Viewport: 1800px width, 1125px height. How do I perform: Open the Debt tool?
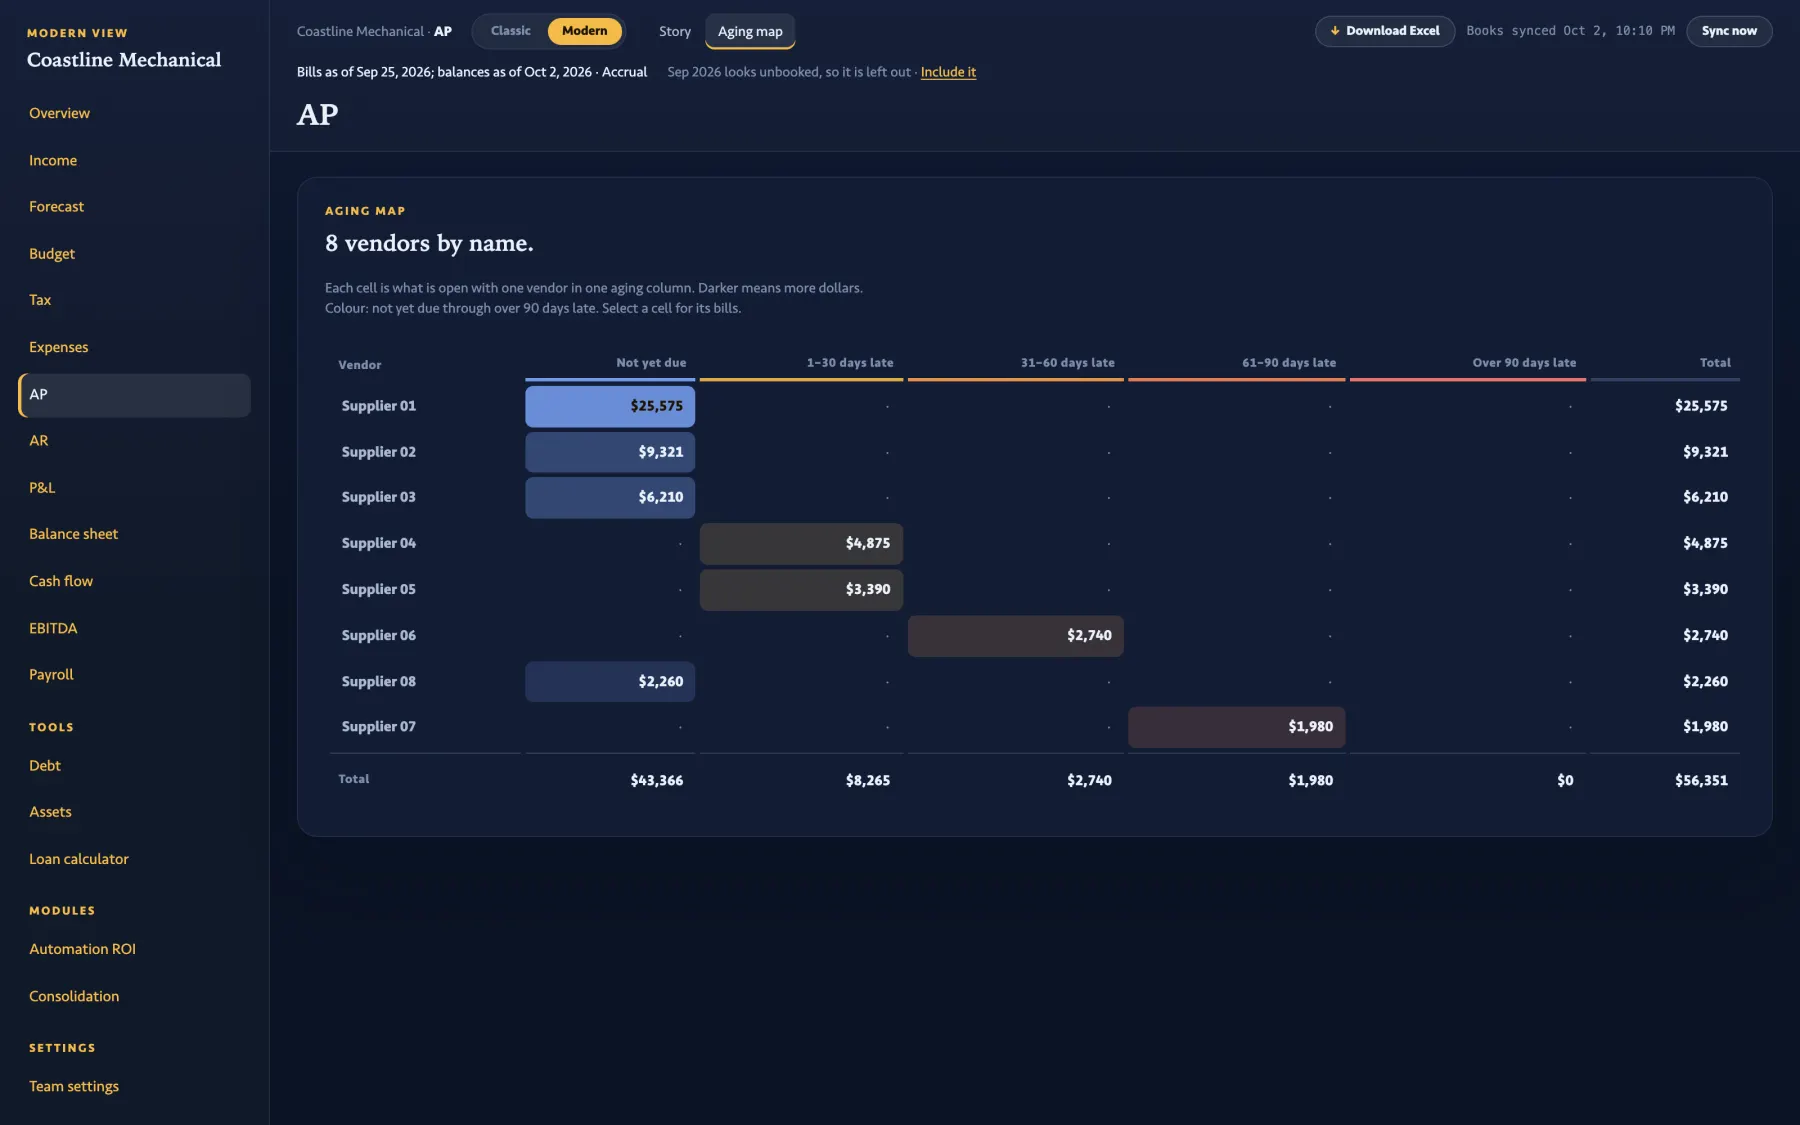click(x=134, y=766)
